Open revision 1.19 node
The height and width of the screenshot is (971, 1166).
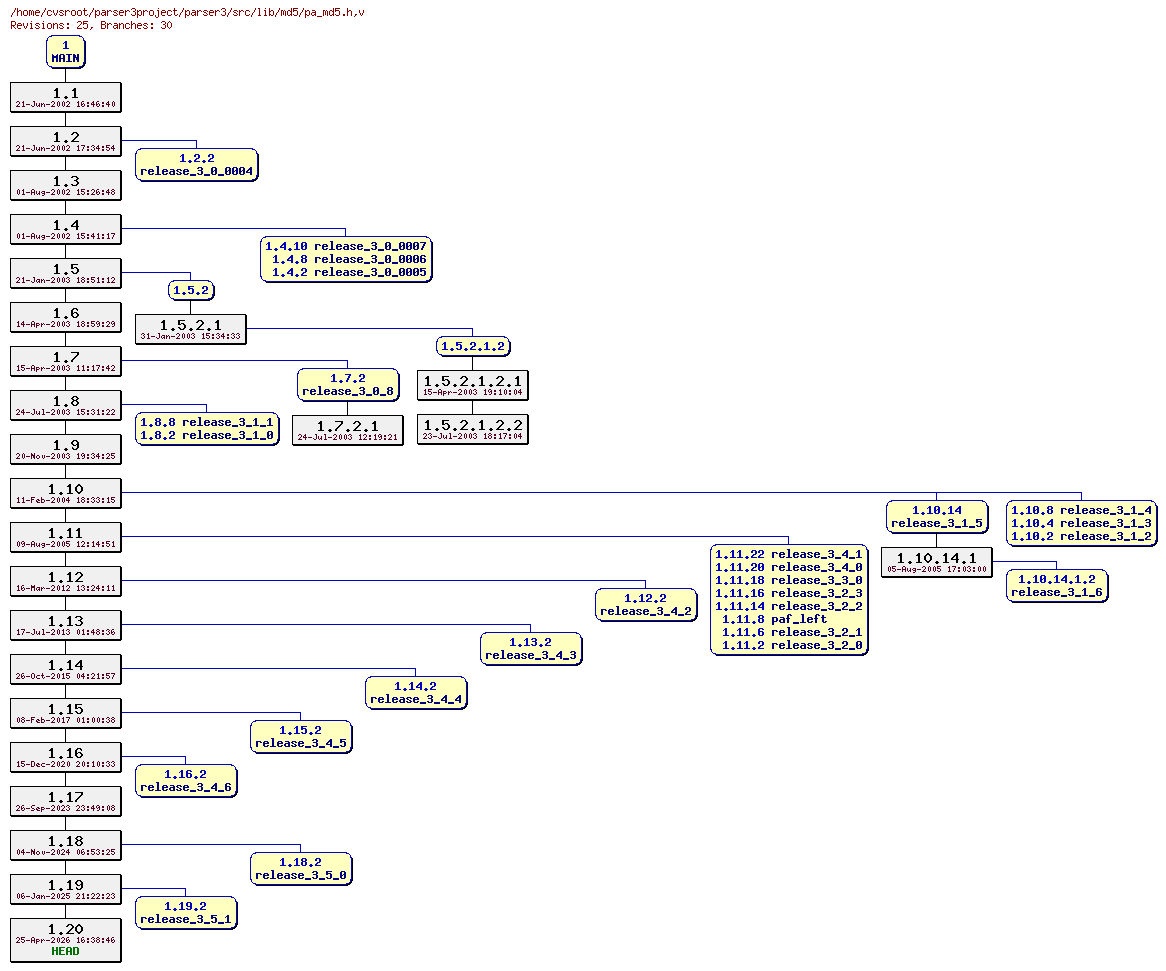pyautogui.click(x=65, y=888)
